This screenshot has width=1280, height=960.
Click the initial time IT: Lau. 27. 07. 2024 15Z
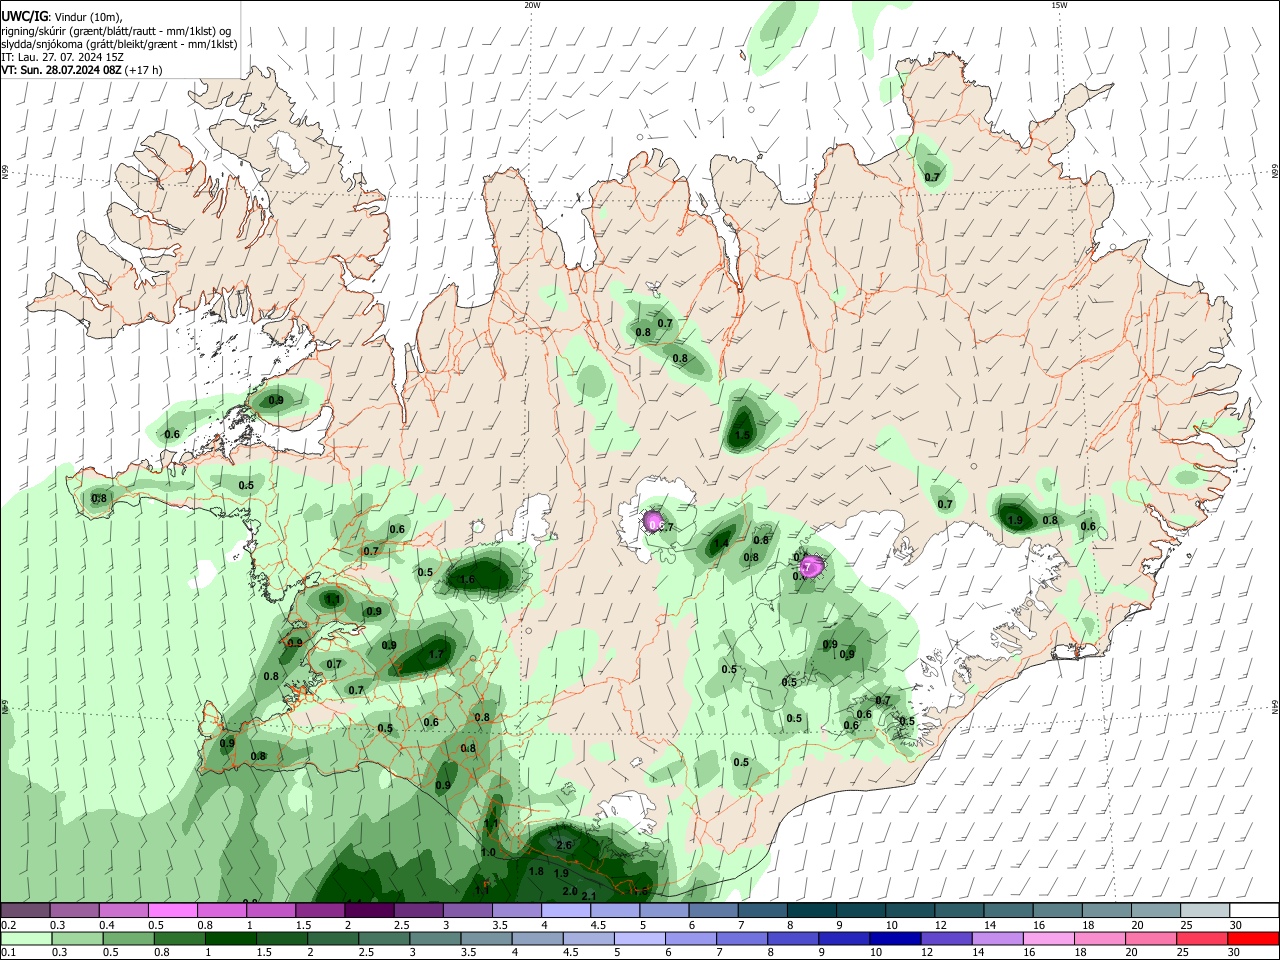pyautogui.click(x=62, y=57)
